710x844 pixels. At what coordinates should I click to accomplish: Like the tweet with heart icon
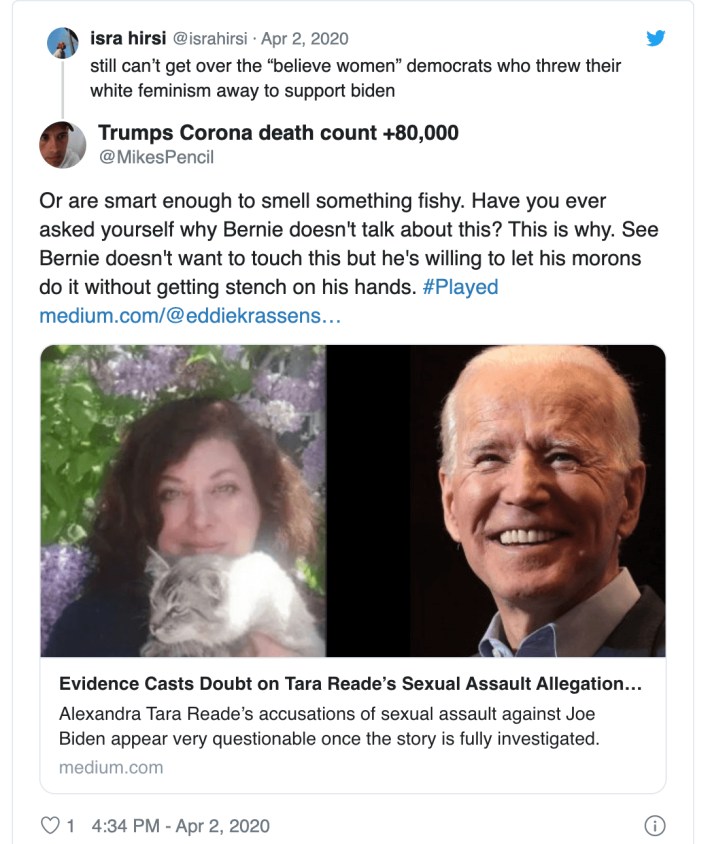click(49, 826)
